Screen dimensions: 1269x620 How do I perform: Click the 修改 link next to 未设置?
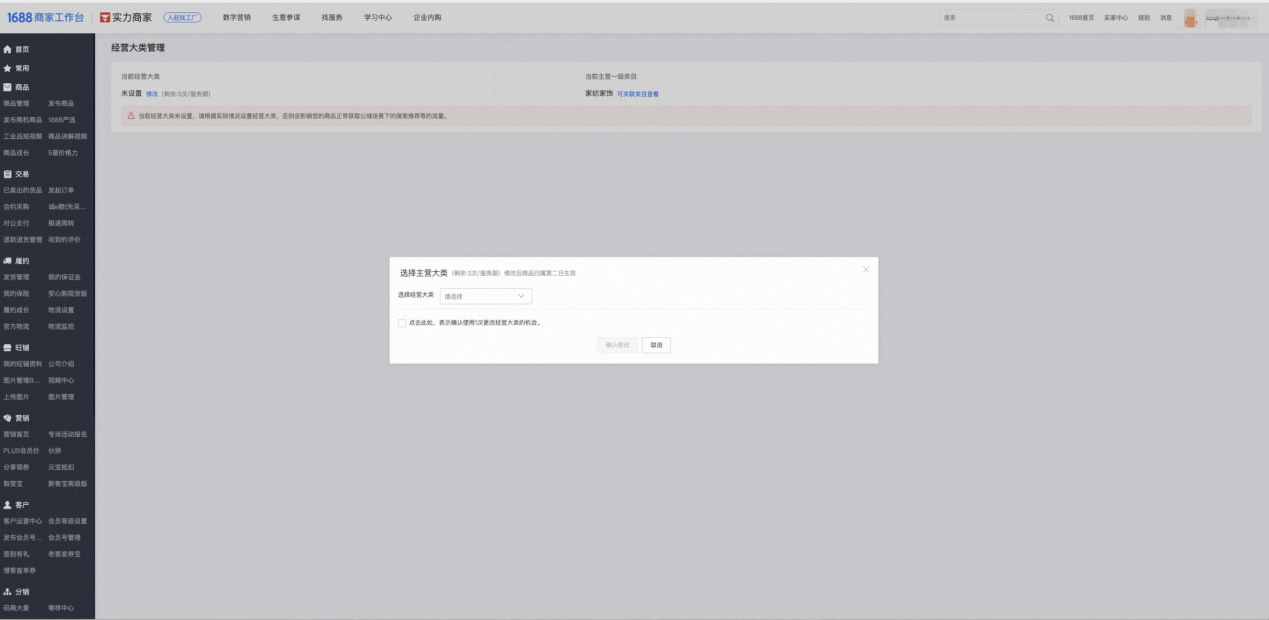click(152, 94)
